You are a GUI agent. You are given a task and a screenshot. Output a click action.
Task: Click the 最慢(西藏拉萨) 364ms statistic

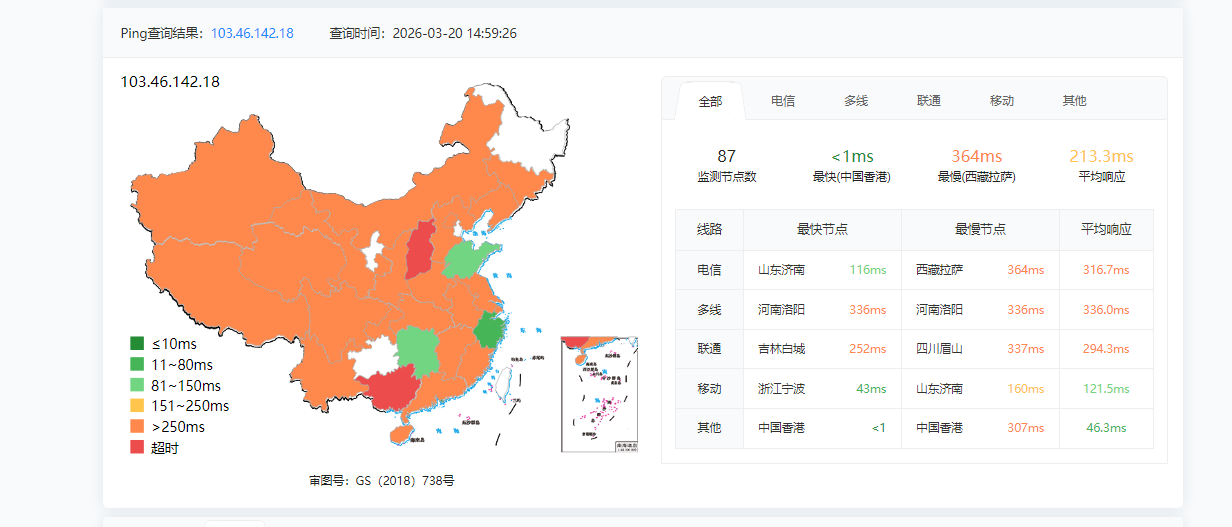(x=977, y=165)
